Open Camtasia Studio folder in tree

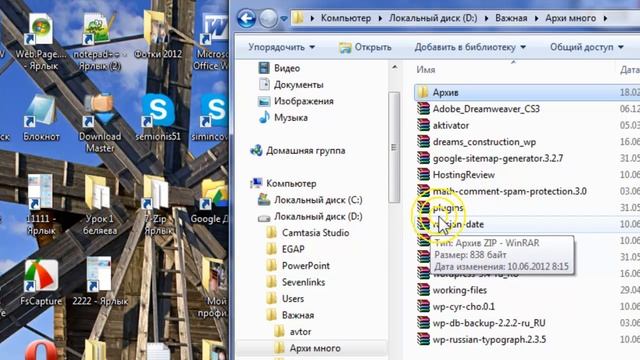click(308, 233)
